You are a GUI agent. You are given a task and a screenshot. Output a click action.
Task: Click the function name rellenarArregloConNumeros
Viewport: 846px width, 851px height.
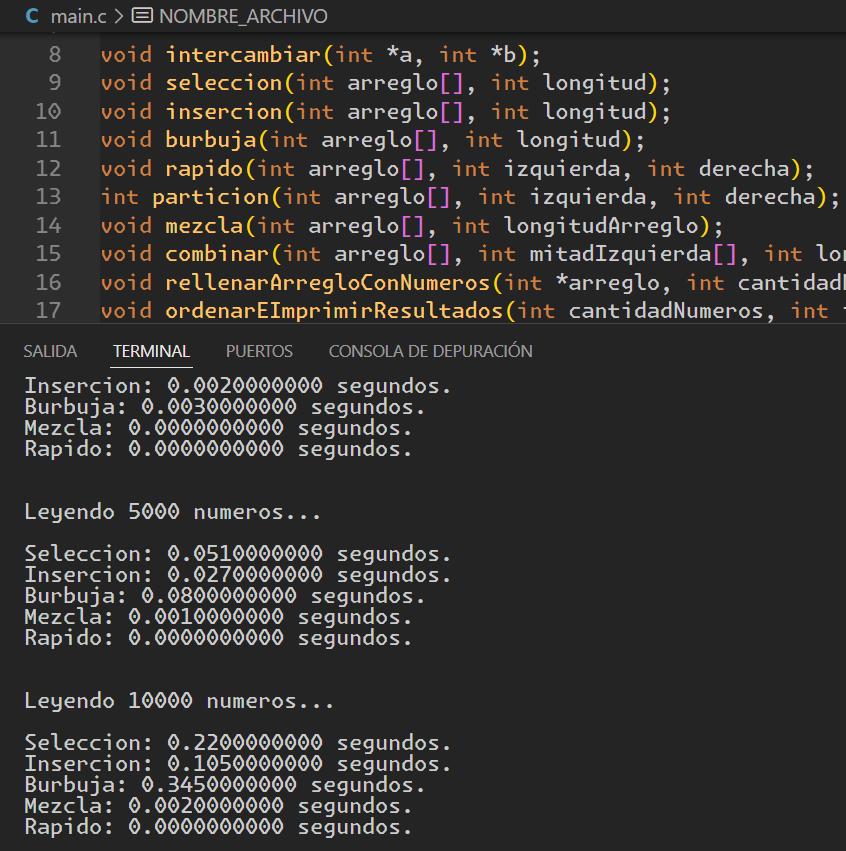pos(328,282)
